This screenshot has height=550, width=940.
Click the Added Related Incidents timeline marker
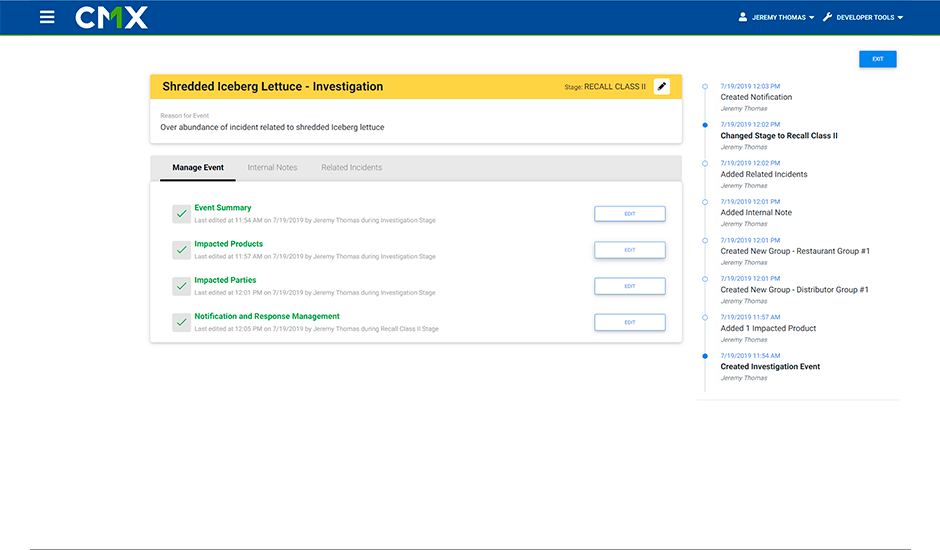705,163
